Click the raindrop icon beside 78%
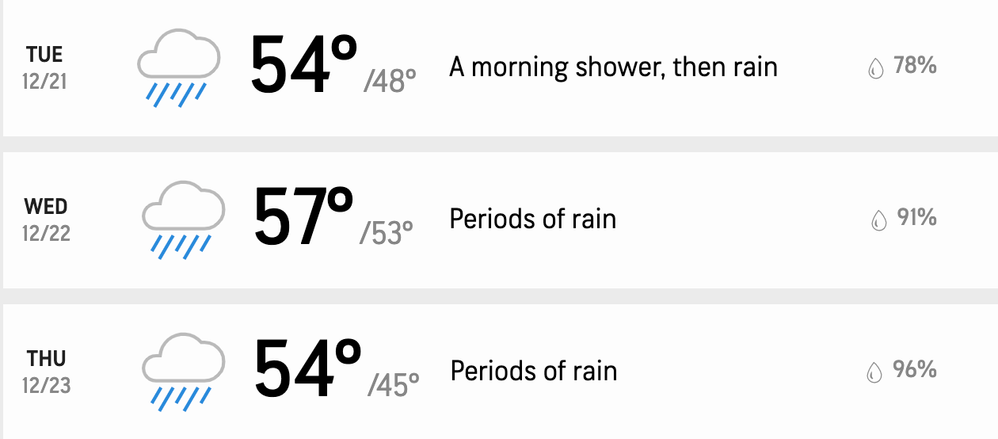This screenshot has width=998, height=439. pos(876,68)
